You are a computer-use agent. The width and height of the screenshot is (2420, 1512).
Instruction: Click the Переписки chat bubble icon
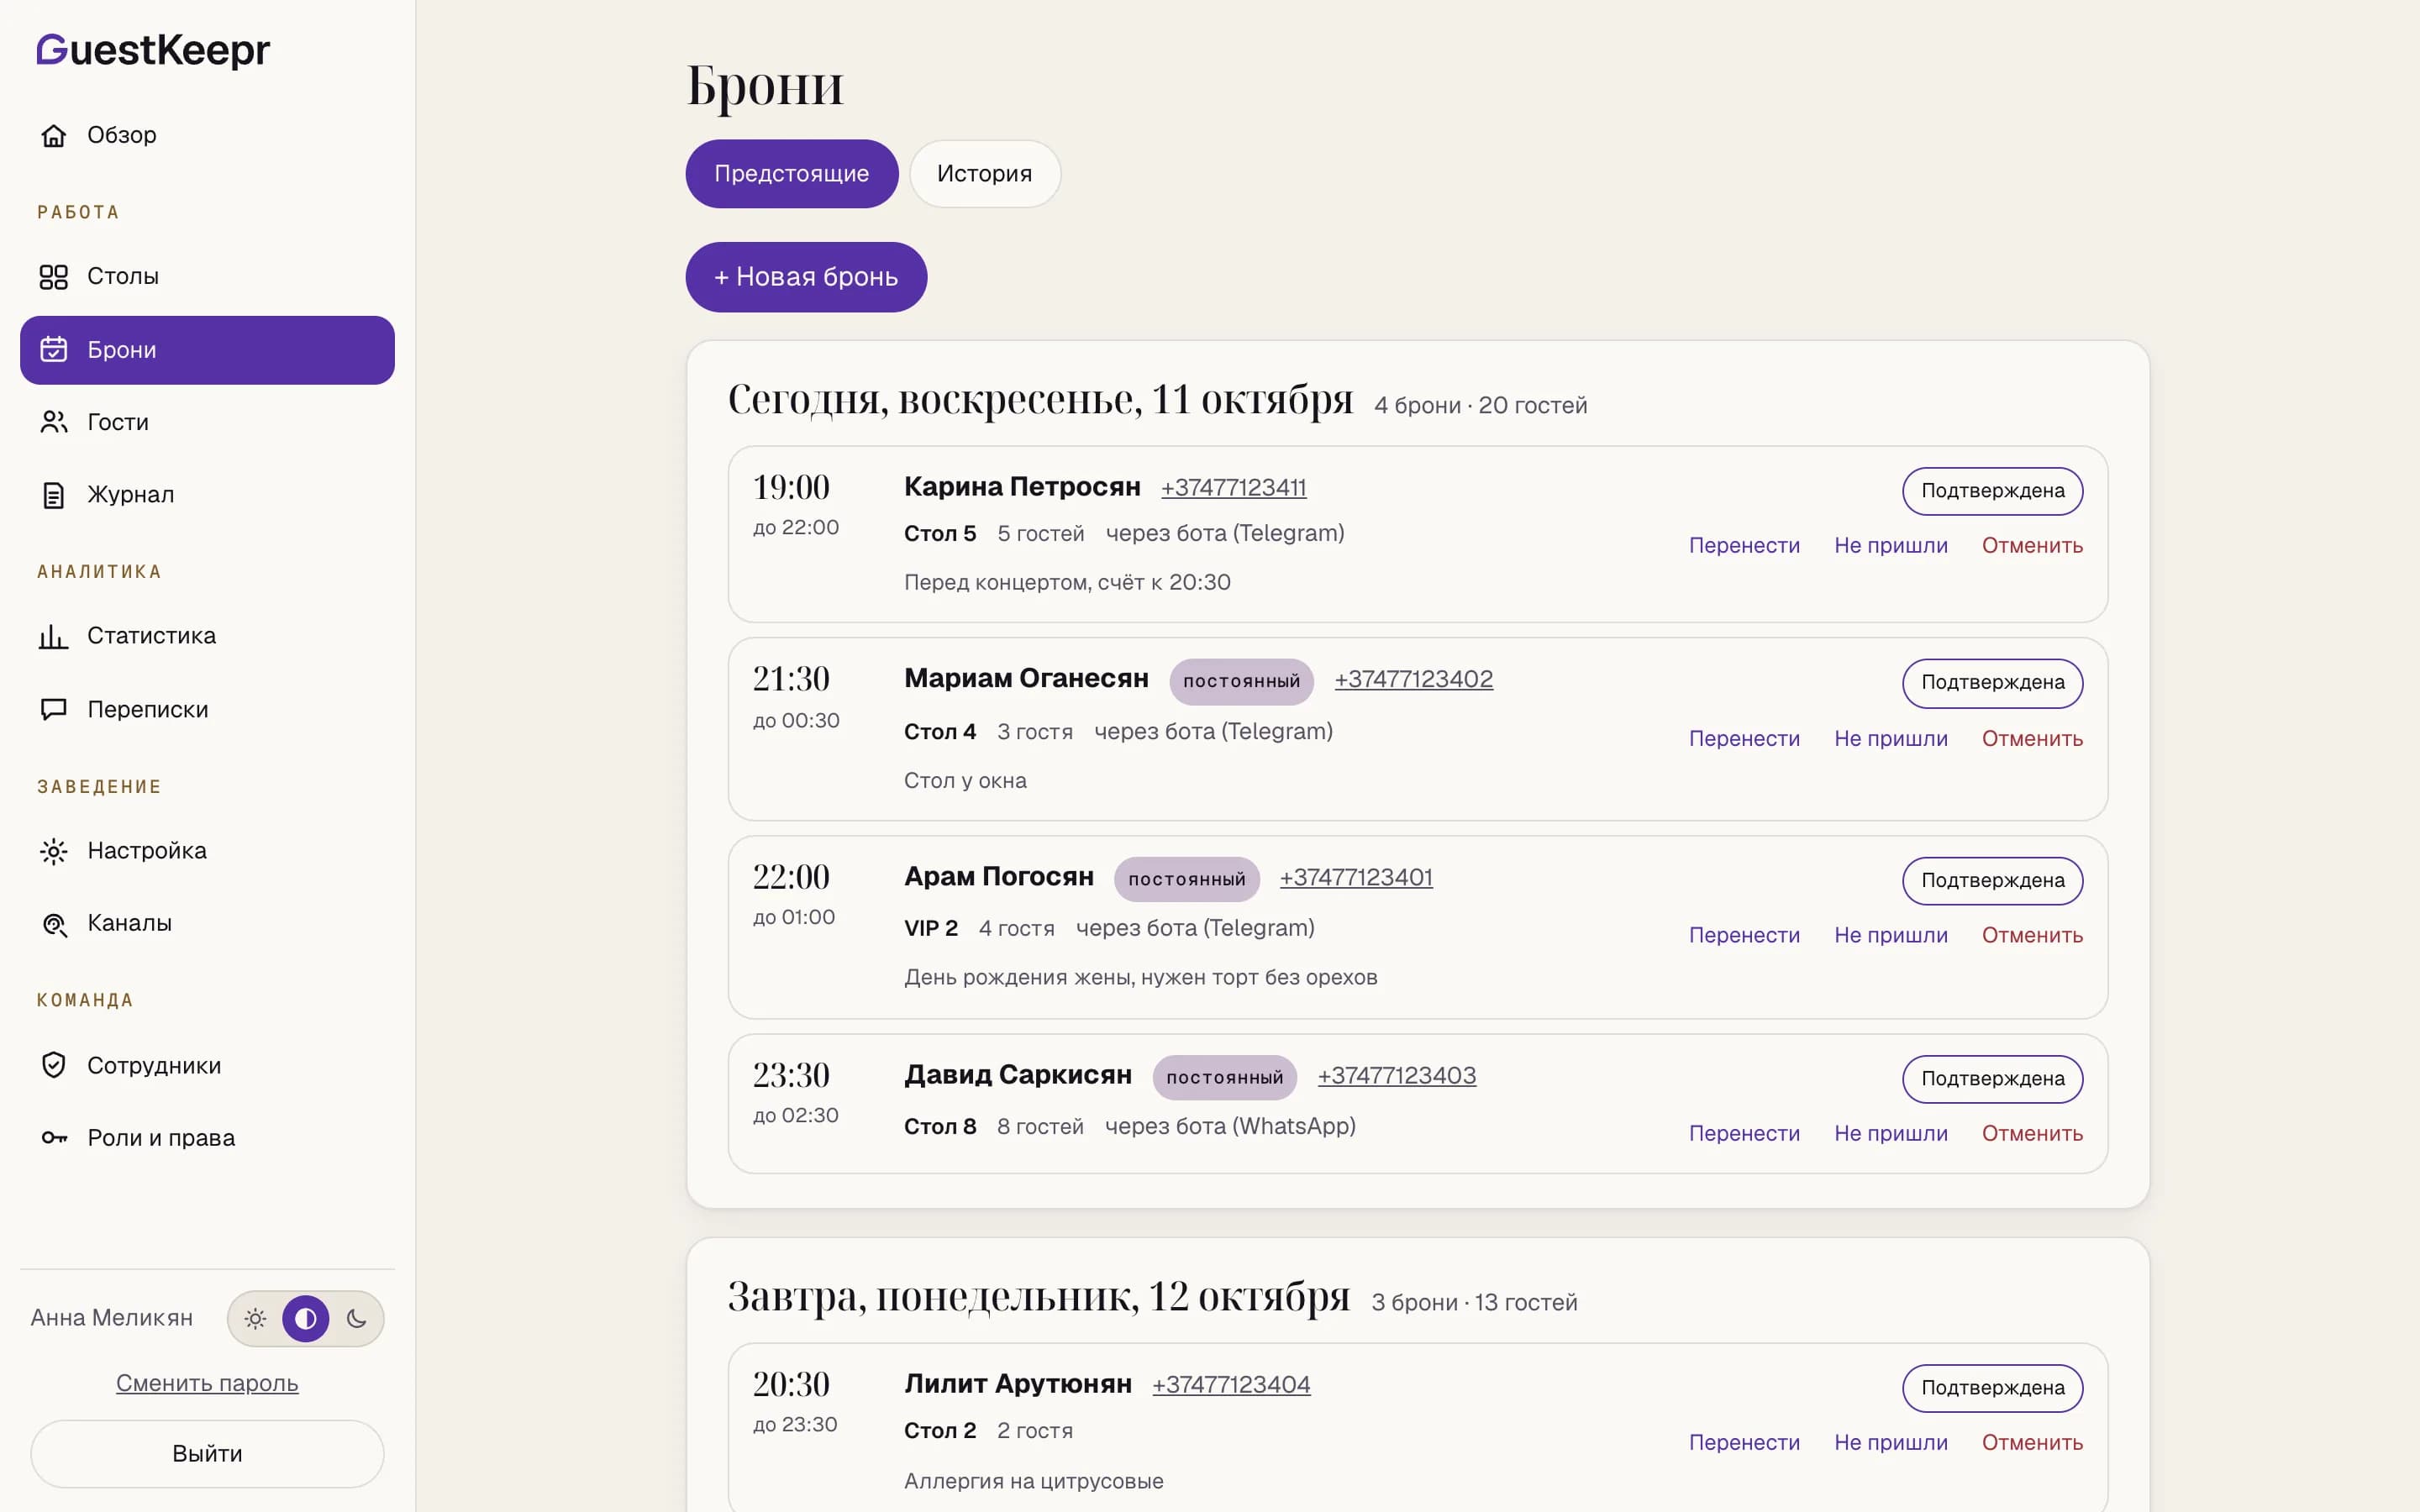click(x=54, y=709)
